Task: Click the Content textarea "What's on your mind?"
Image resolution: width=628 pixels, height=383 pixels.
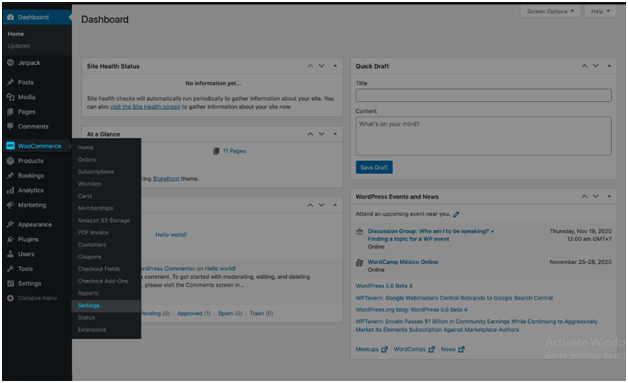Action: pyautogui.click(x=483, y=136)
